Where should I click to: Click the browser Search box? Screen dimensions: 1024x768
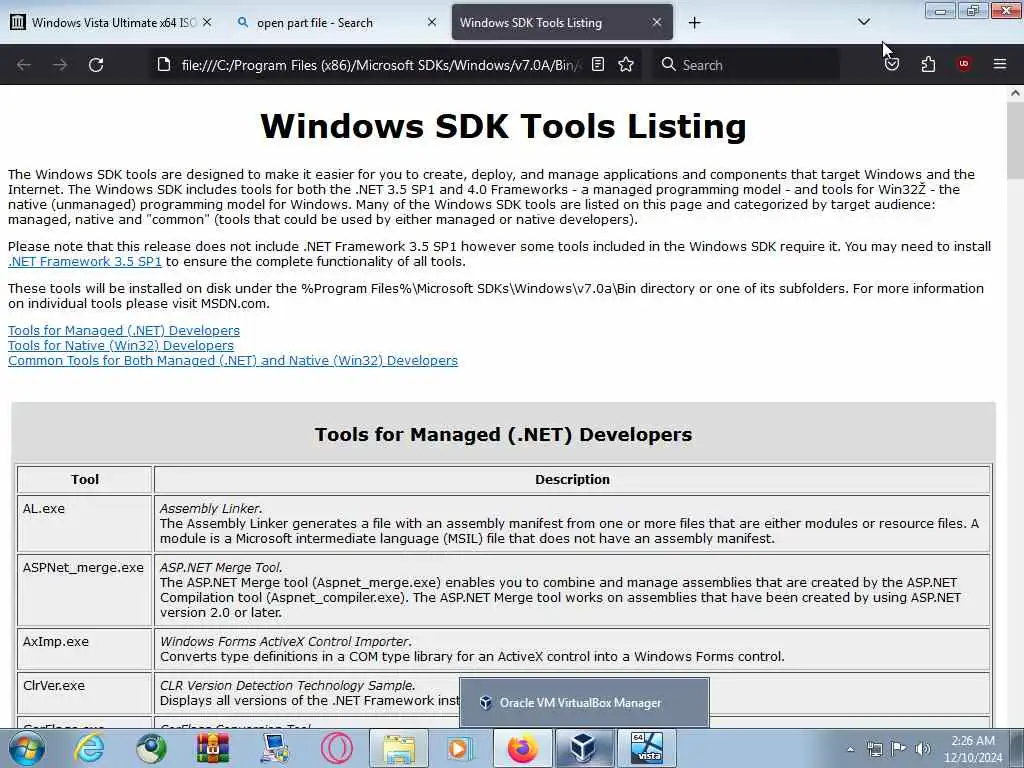[x=746, y=65]
